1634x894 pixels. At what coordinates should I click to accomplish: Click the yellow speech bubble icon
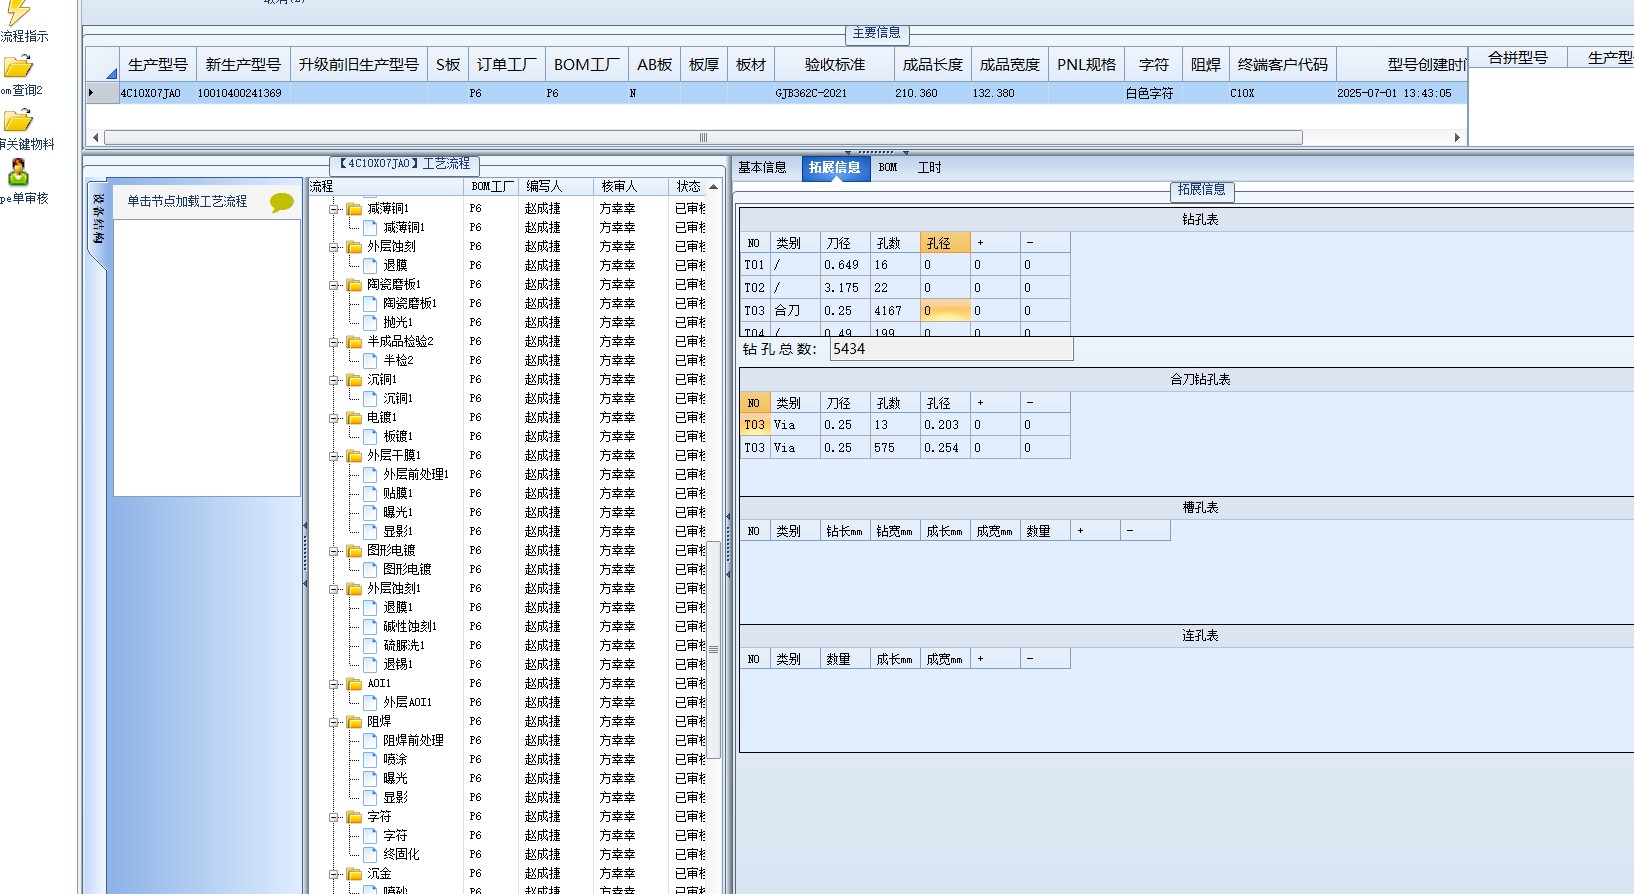[x=282, y=203]
